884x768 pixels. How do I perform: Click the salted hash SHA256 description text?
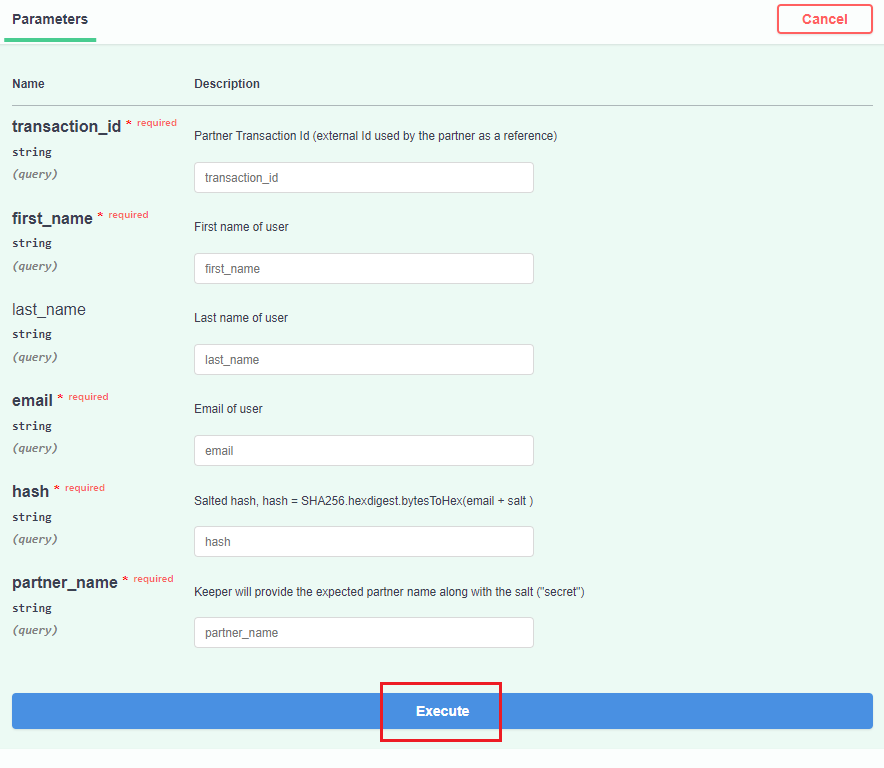click(363, 500)
